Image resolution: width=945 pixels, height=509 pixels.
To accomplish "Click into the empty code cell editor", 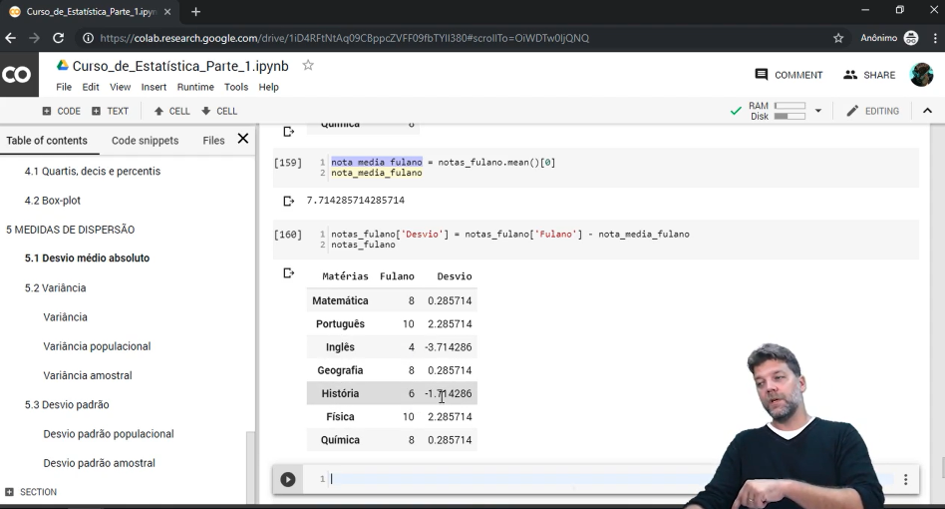I will [x=611, y=479].
